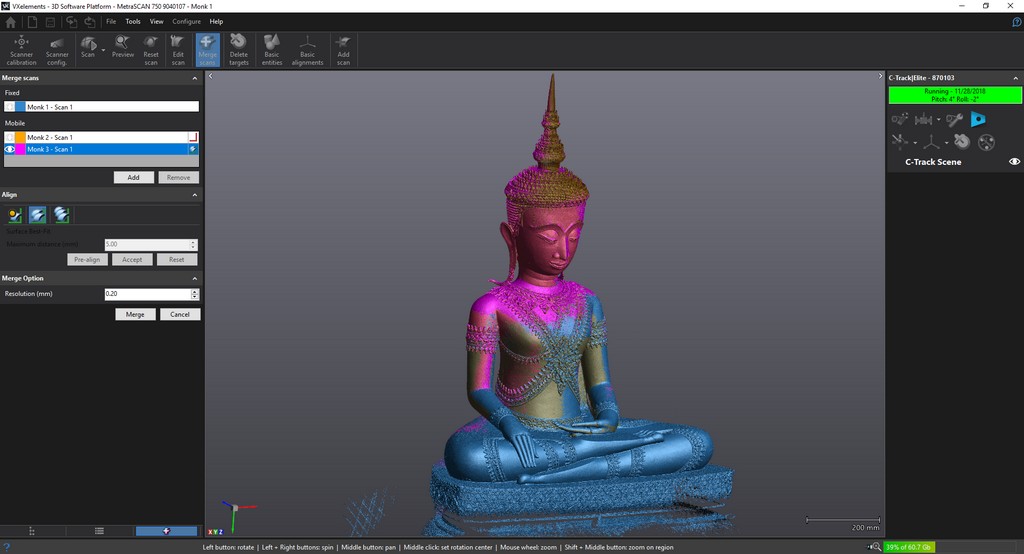Collapse right panel with viewport arrow
This screenshot has height=554, width=1024.
tap(880, 76)
